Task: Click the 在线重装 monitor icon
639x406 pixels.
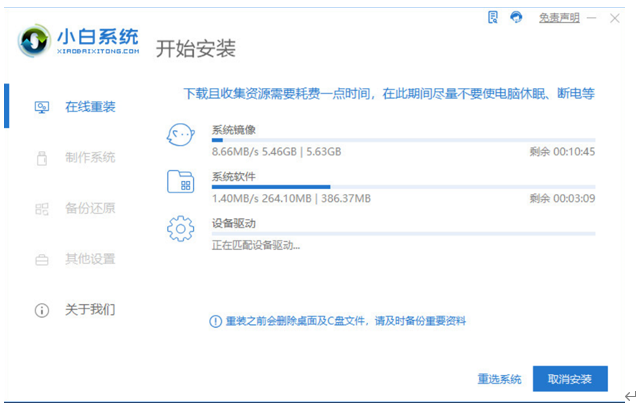Action: [x=42, y=106]
